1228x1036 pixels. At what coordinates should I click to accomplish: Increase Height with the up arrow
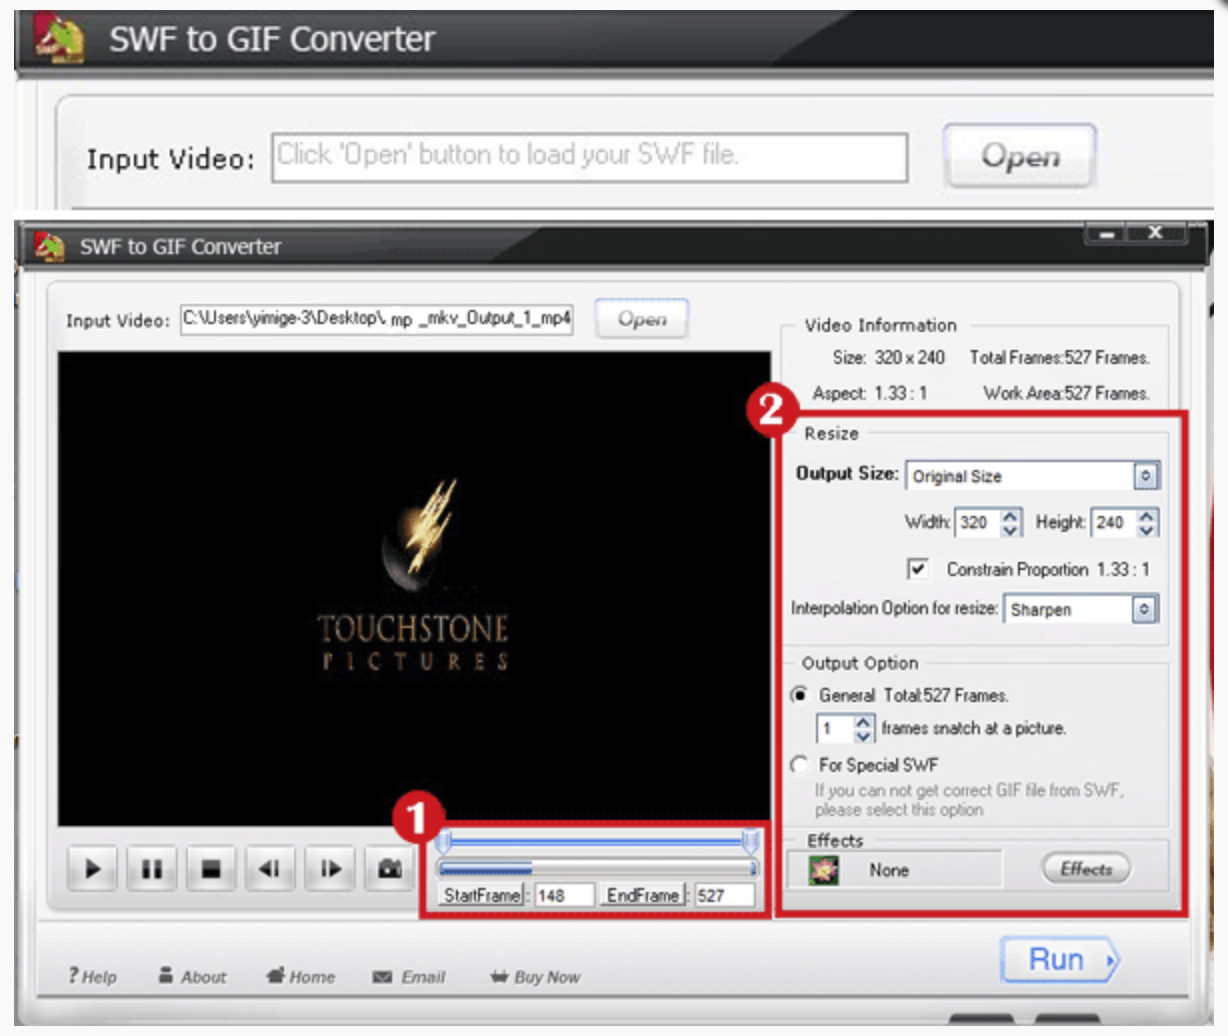tap(1147, 515)
